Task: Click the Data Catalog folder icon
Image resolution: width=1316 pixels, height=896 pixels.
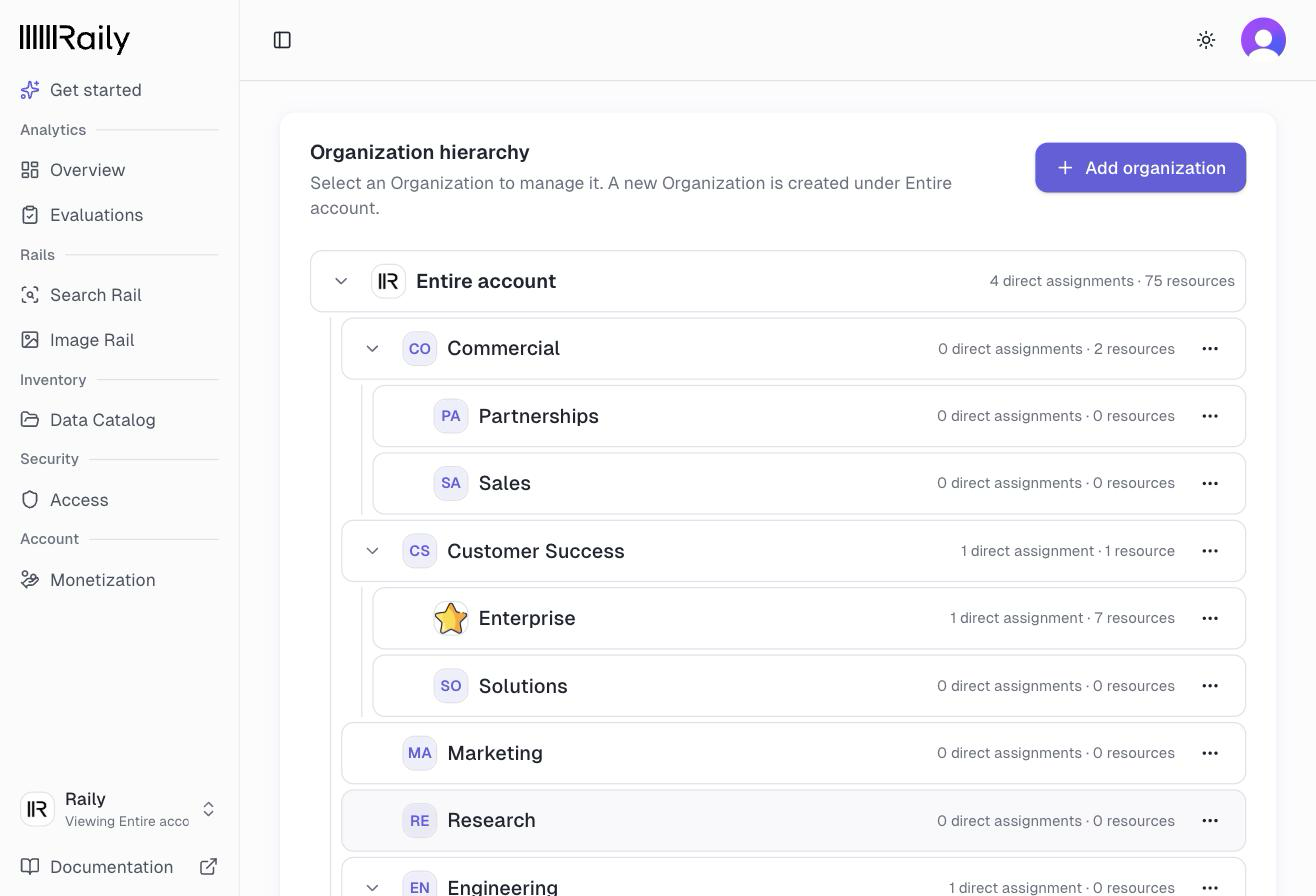Action: click(30, 420)
